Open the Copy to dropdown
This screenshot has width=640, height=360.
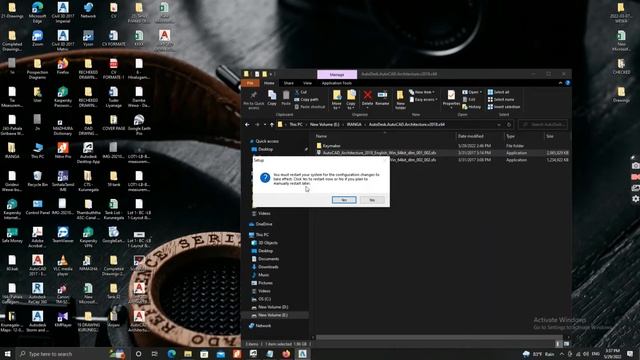coord(351,100)
